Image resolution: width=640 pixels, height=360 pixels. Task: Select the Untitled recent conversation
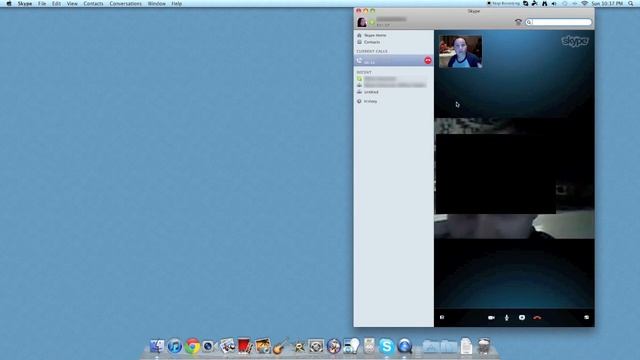click(371, 92)
